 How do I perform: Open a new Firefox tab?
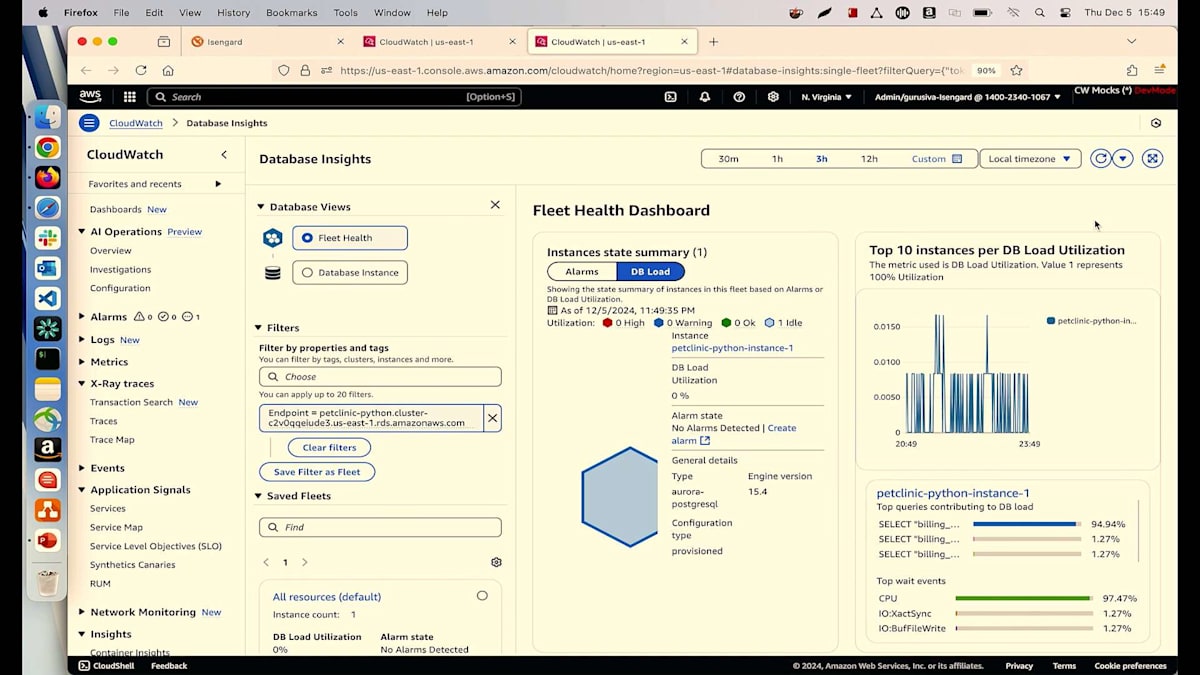tap(713, 42)
